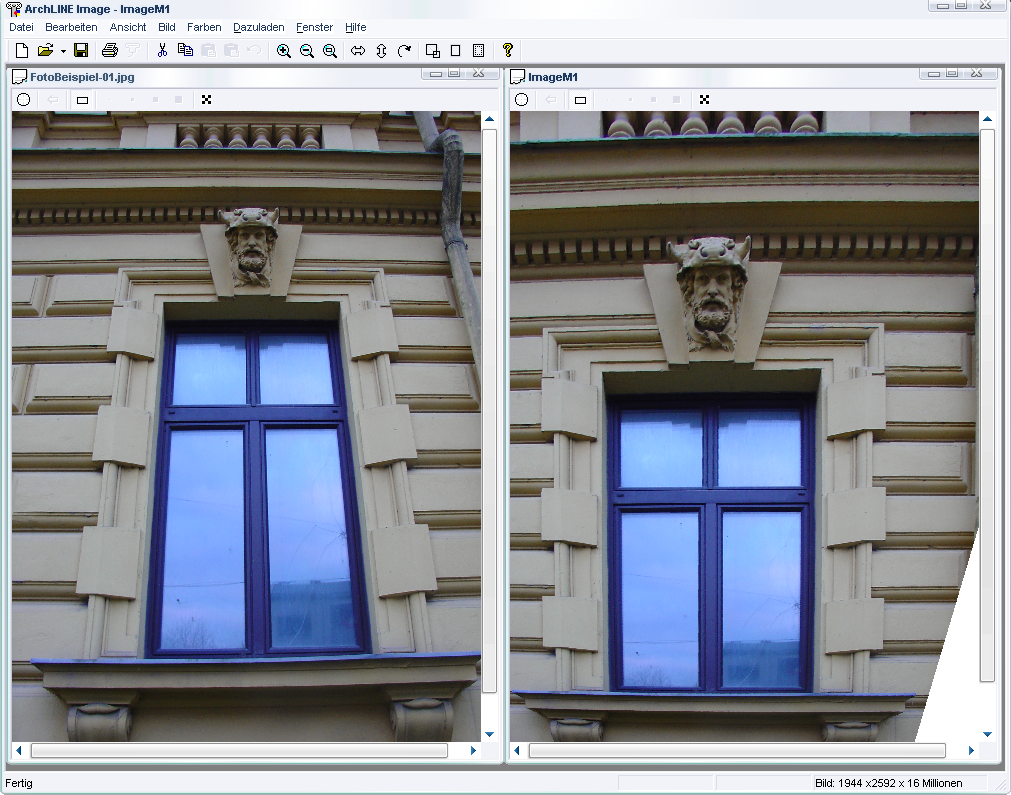
Task: Flip the image vertically
Action: pyautogui.click(x=381, y=50)
